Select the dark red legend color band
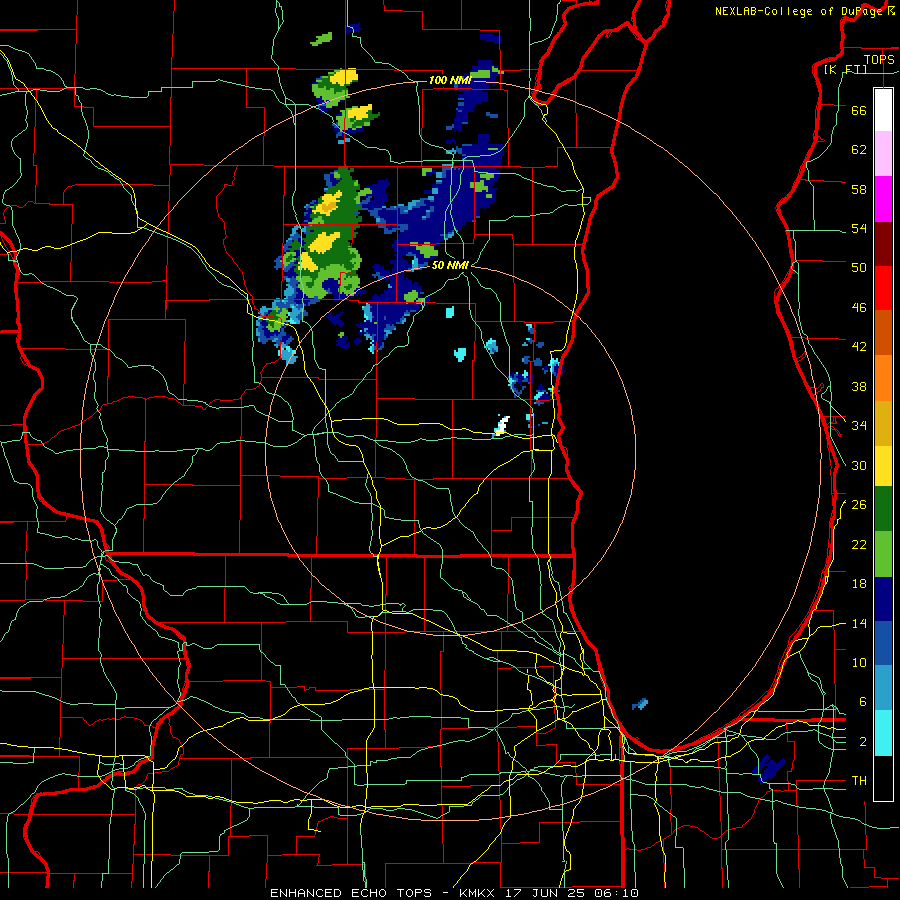Screen dimensions: 900x900 pyautogui.click(x=883, y=244)
